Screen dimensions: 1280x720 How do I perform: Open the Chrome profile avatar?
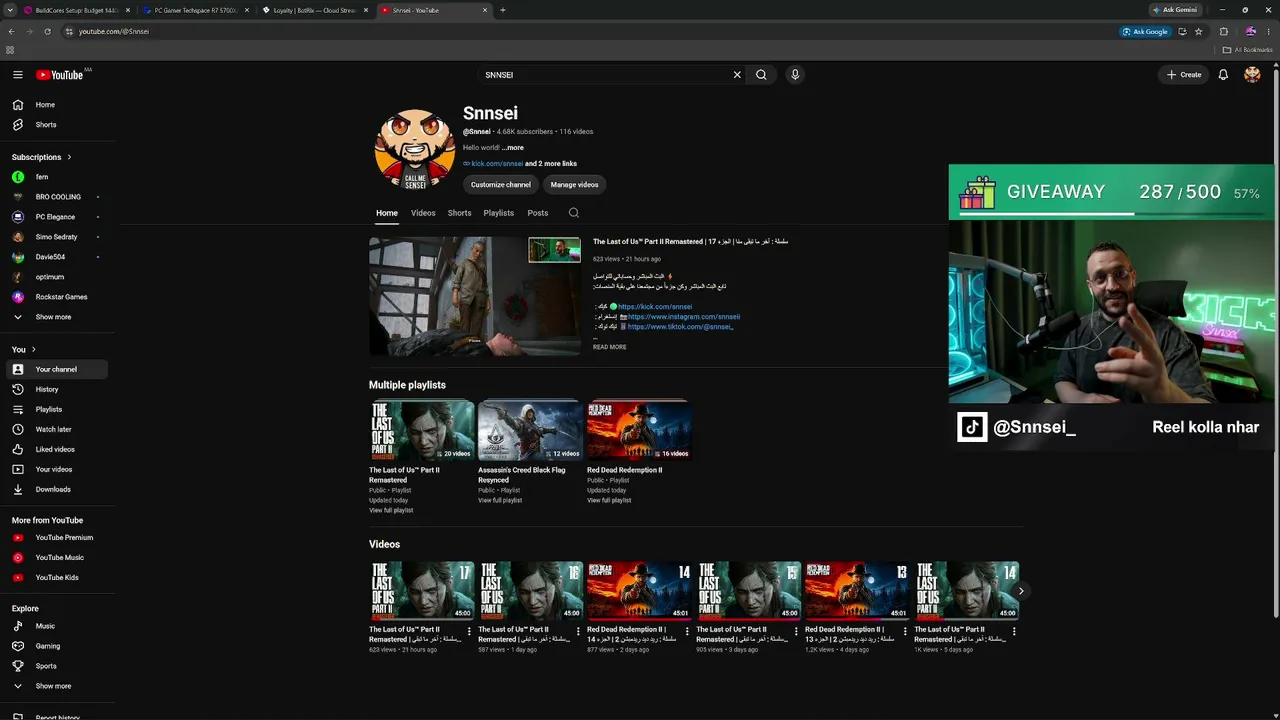pyautogui.click(x=1251, y=31)
